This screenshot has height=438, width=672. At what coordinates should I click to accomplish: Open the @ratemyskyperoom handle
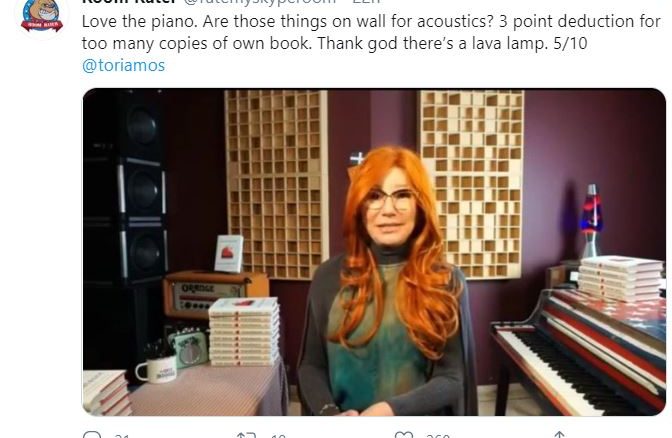pyautogui.click(x=260, y=2)
